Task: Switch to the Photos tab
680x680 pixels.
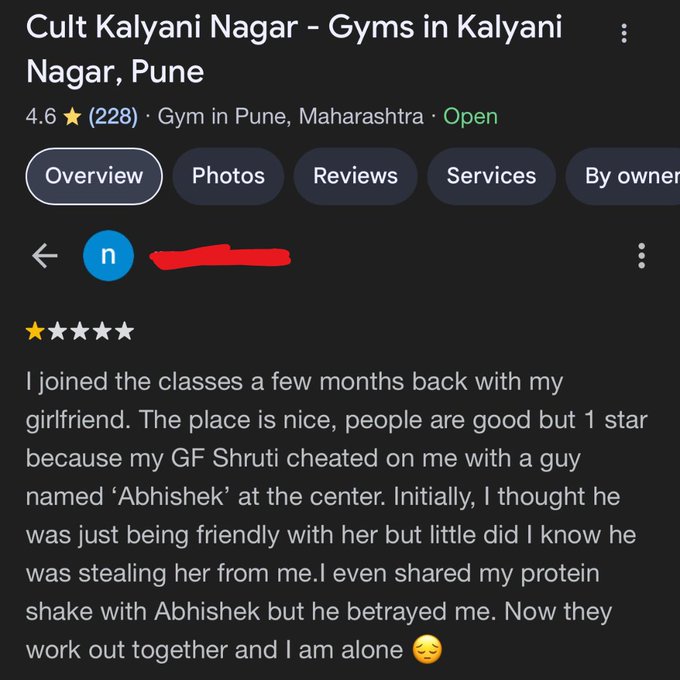Action: 228,176
